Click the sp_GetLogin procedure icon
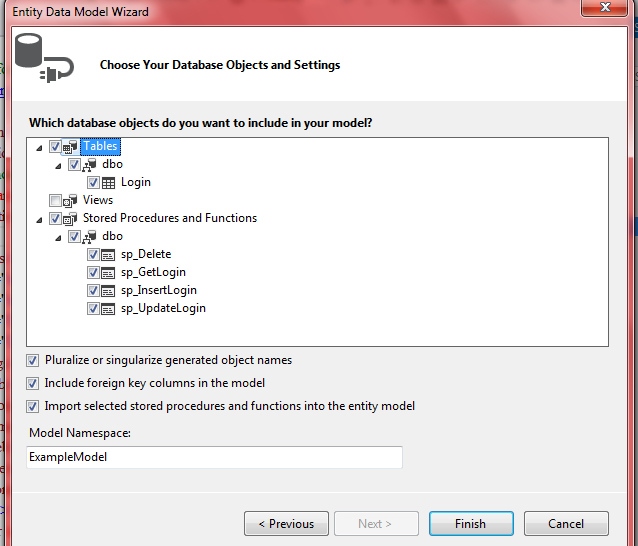The height and width of the screenshot is (546, 638). coord(108,273)
